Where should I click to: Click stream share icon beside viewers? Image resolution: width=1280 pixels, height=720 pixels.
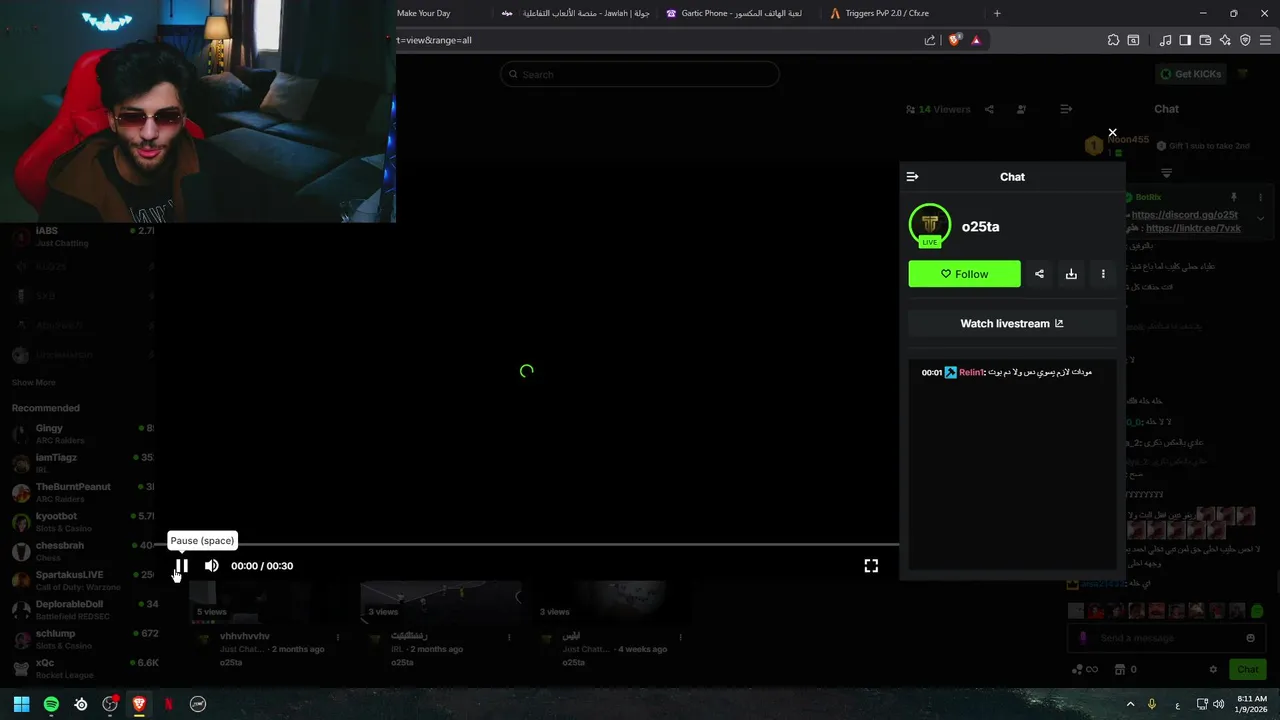point(989,109)
